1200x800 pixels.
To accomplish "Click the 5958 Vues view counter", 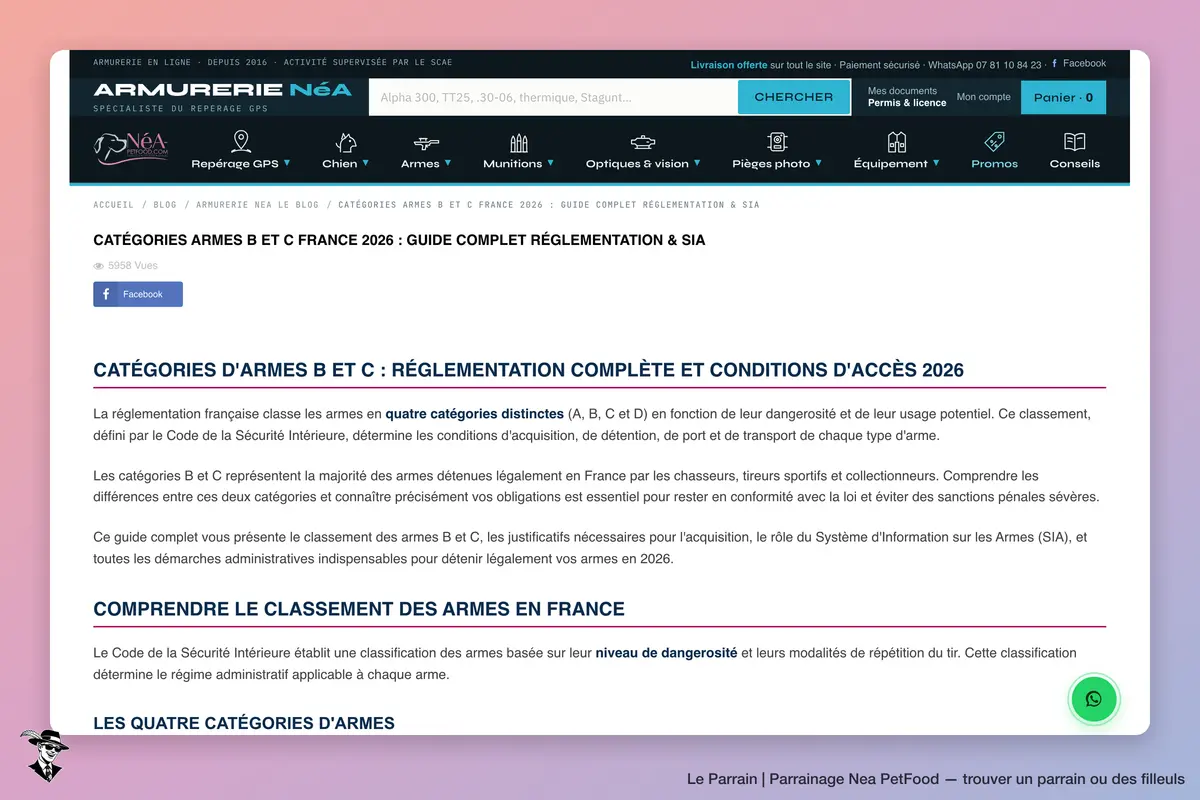I will tap(125, 266).
